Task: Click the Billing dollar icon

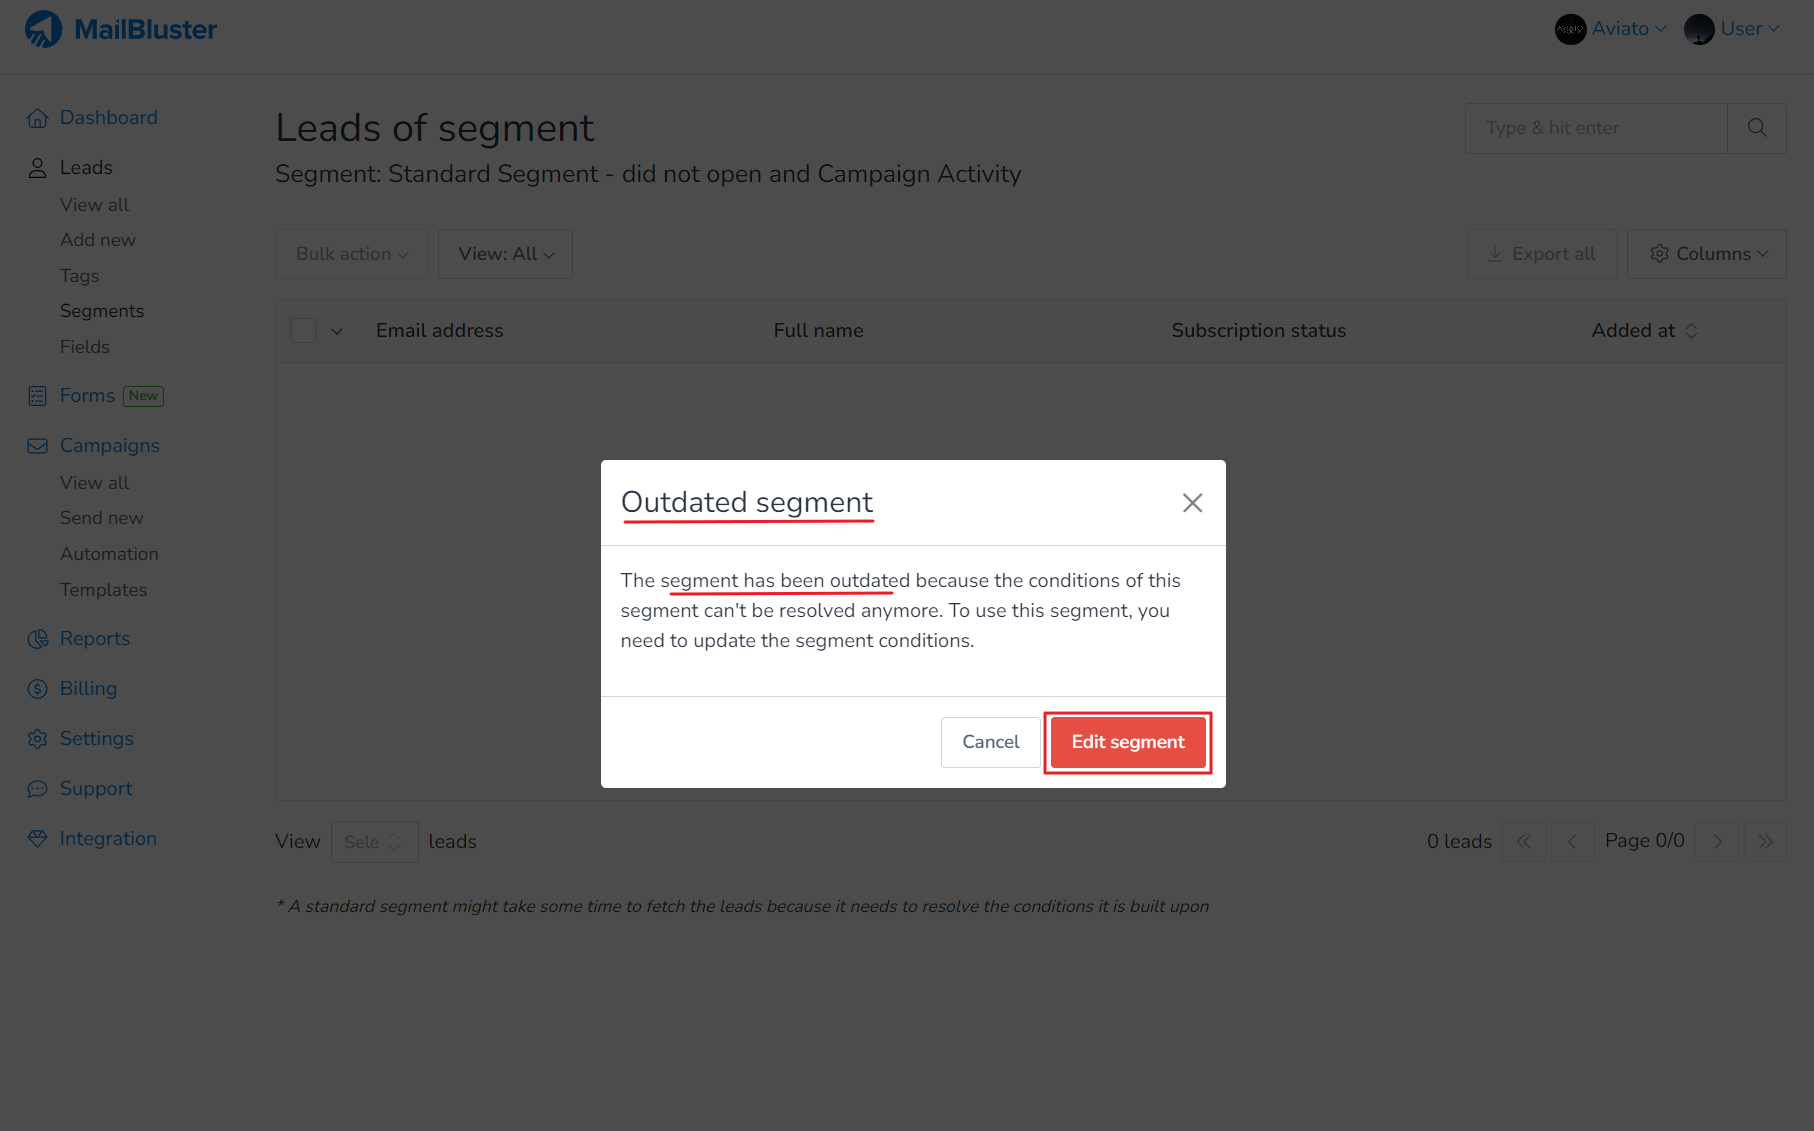Action: 38,689
